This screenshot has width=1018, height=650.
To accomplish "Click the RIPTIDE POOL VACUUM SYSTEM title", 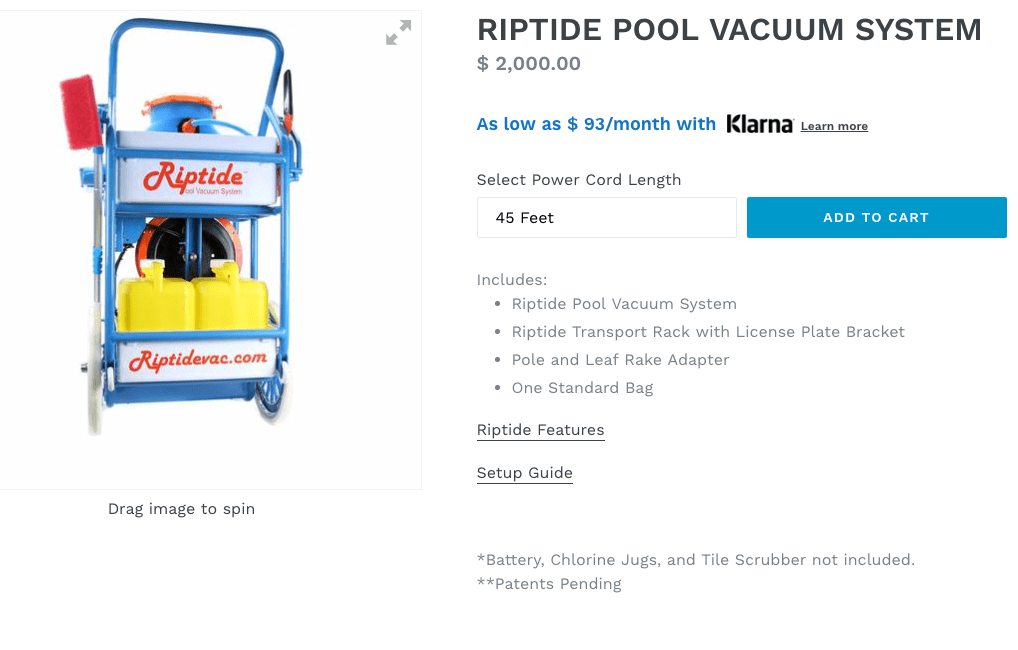I will [729, 30].
